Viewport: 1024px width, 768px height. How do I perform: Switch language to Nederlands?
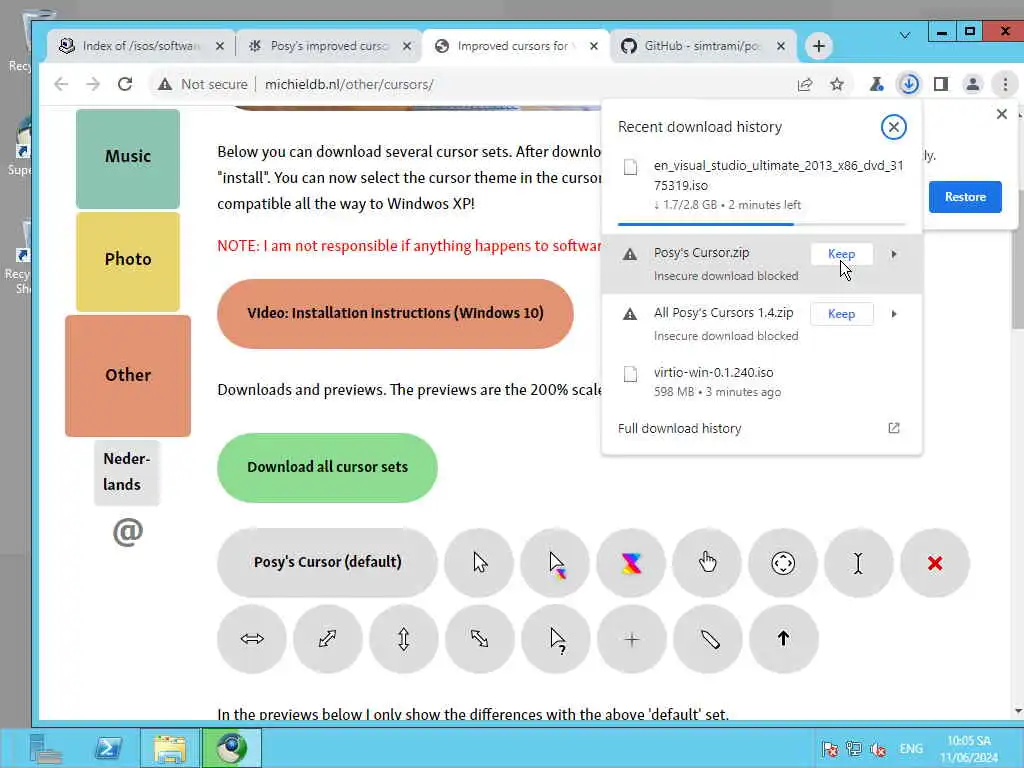pyautogui.click(x=127, y=472)
